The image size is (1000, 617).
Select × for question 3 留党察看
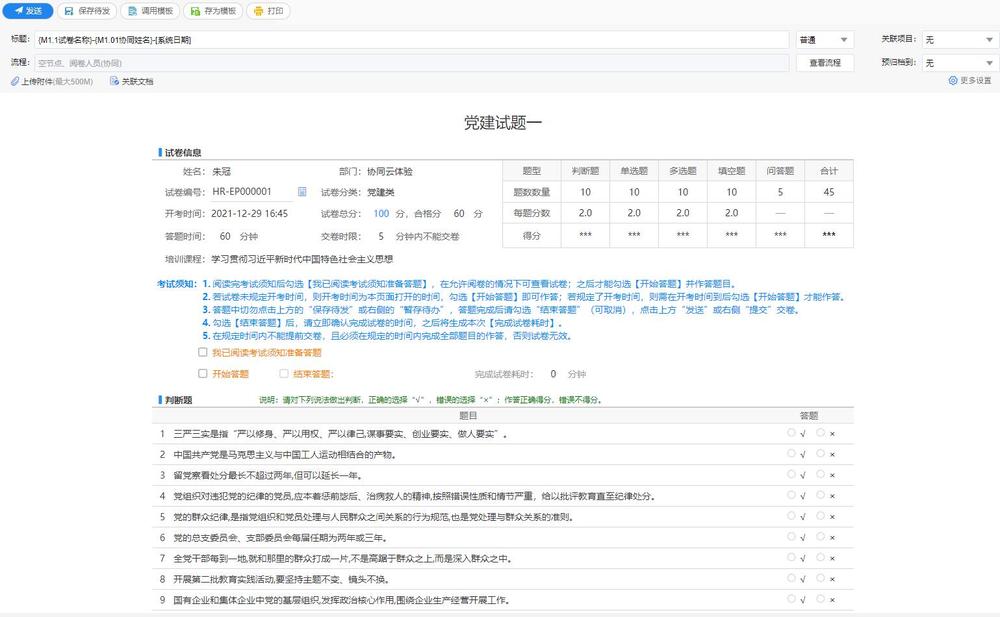click(820, 474)
